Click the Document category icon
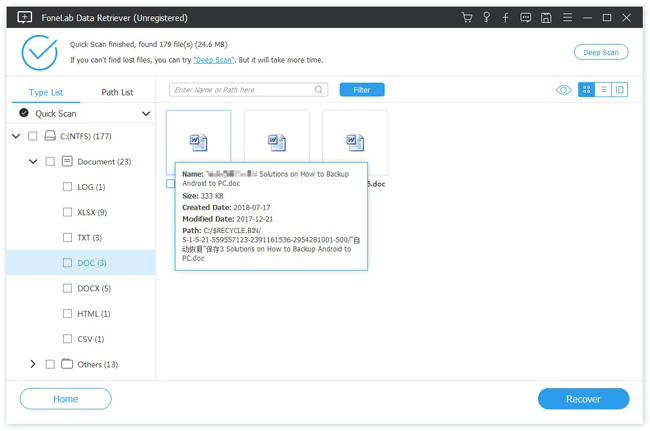The image size is (650, 431). (x=67, y=161)
